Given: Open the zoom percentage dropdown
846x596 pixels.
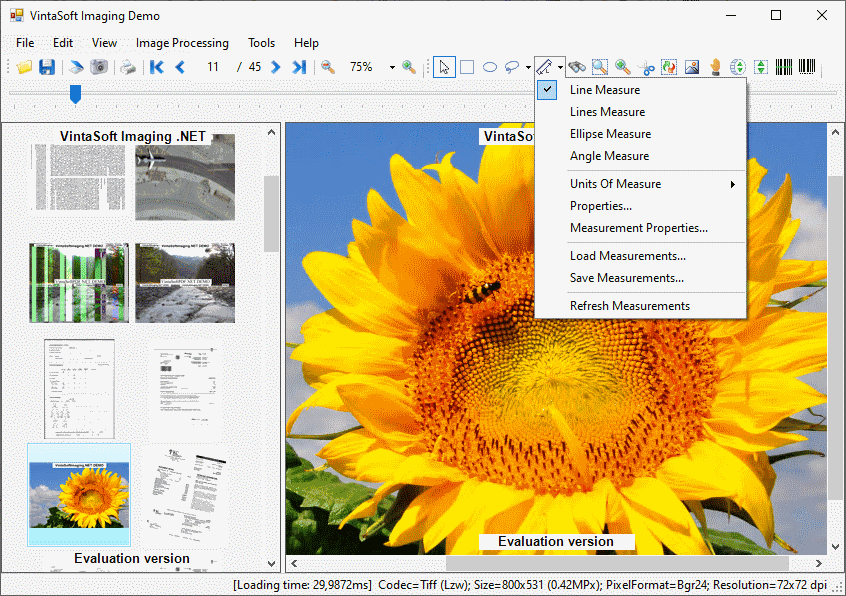Looking at the screenshot, I should [390, 67].
